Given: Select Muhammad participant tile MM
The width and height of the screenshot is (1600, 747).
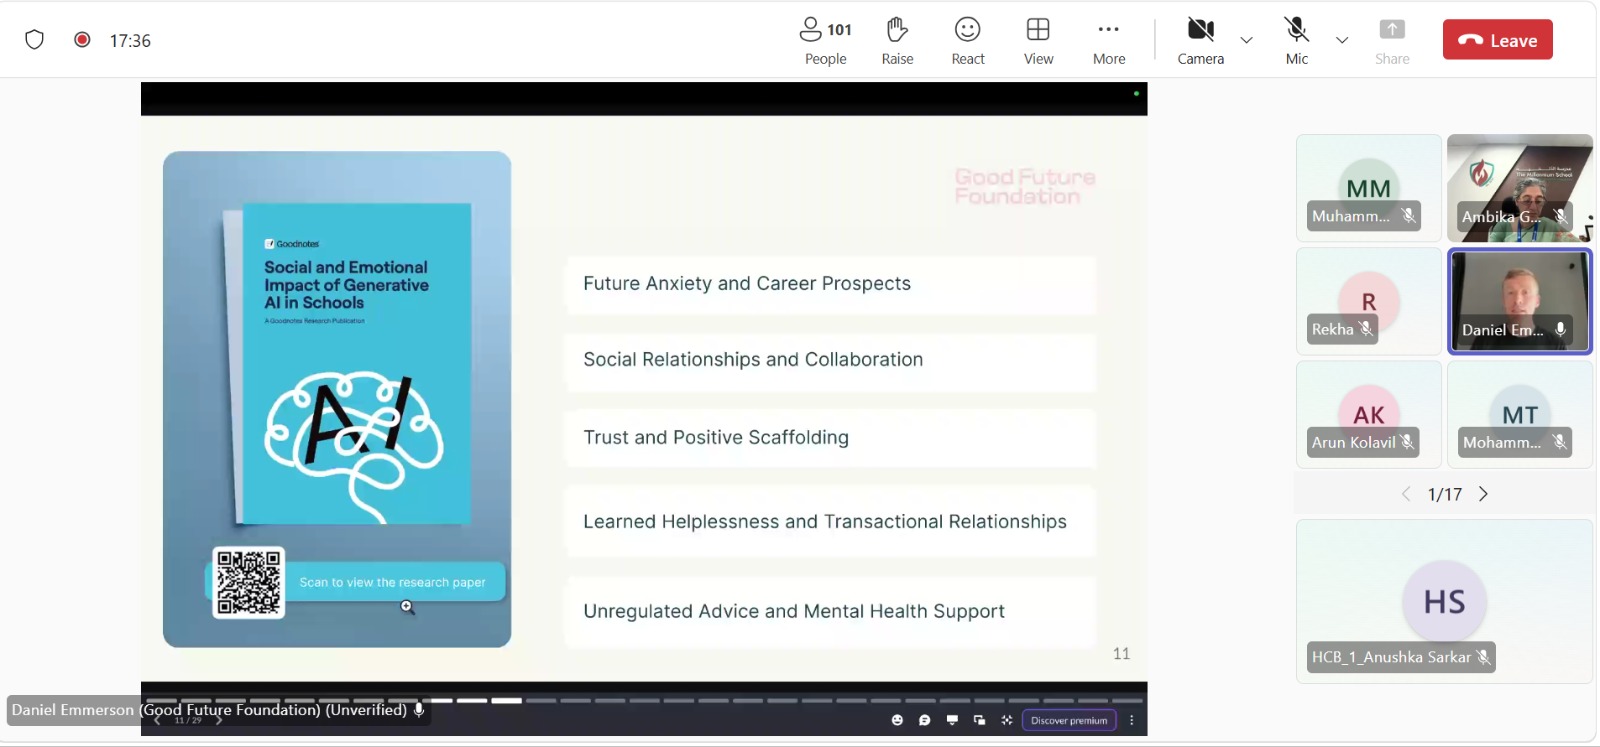Looking at the screenshot, I should click(x=1368, y=188).
